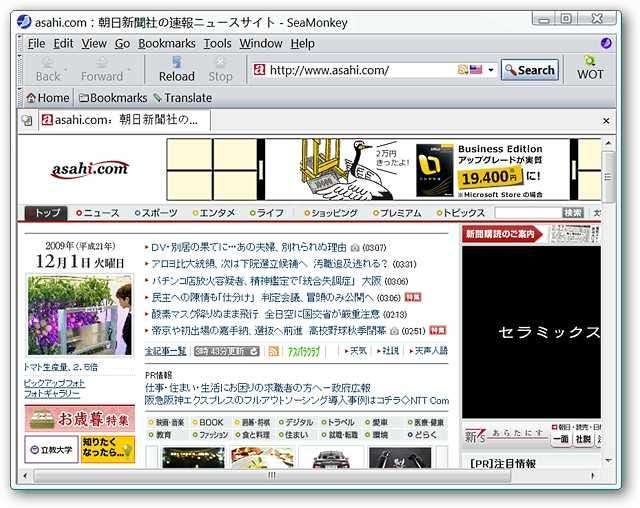This screenshot has width=640, height=508.
Task: Open the Tools menu
Action: pos(217,43)
